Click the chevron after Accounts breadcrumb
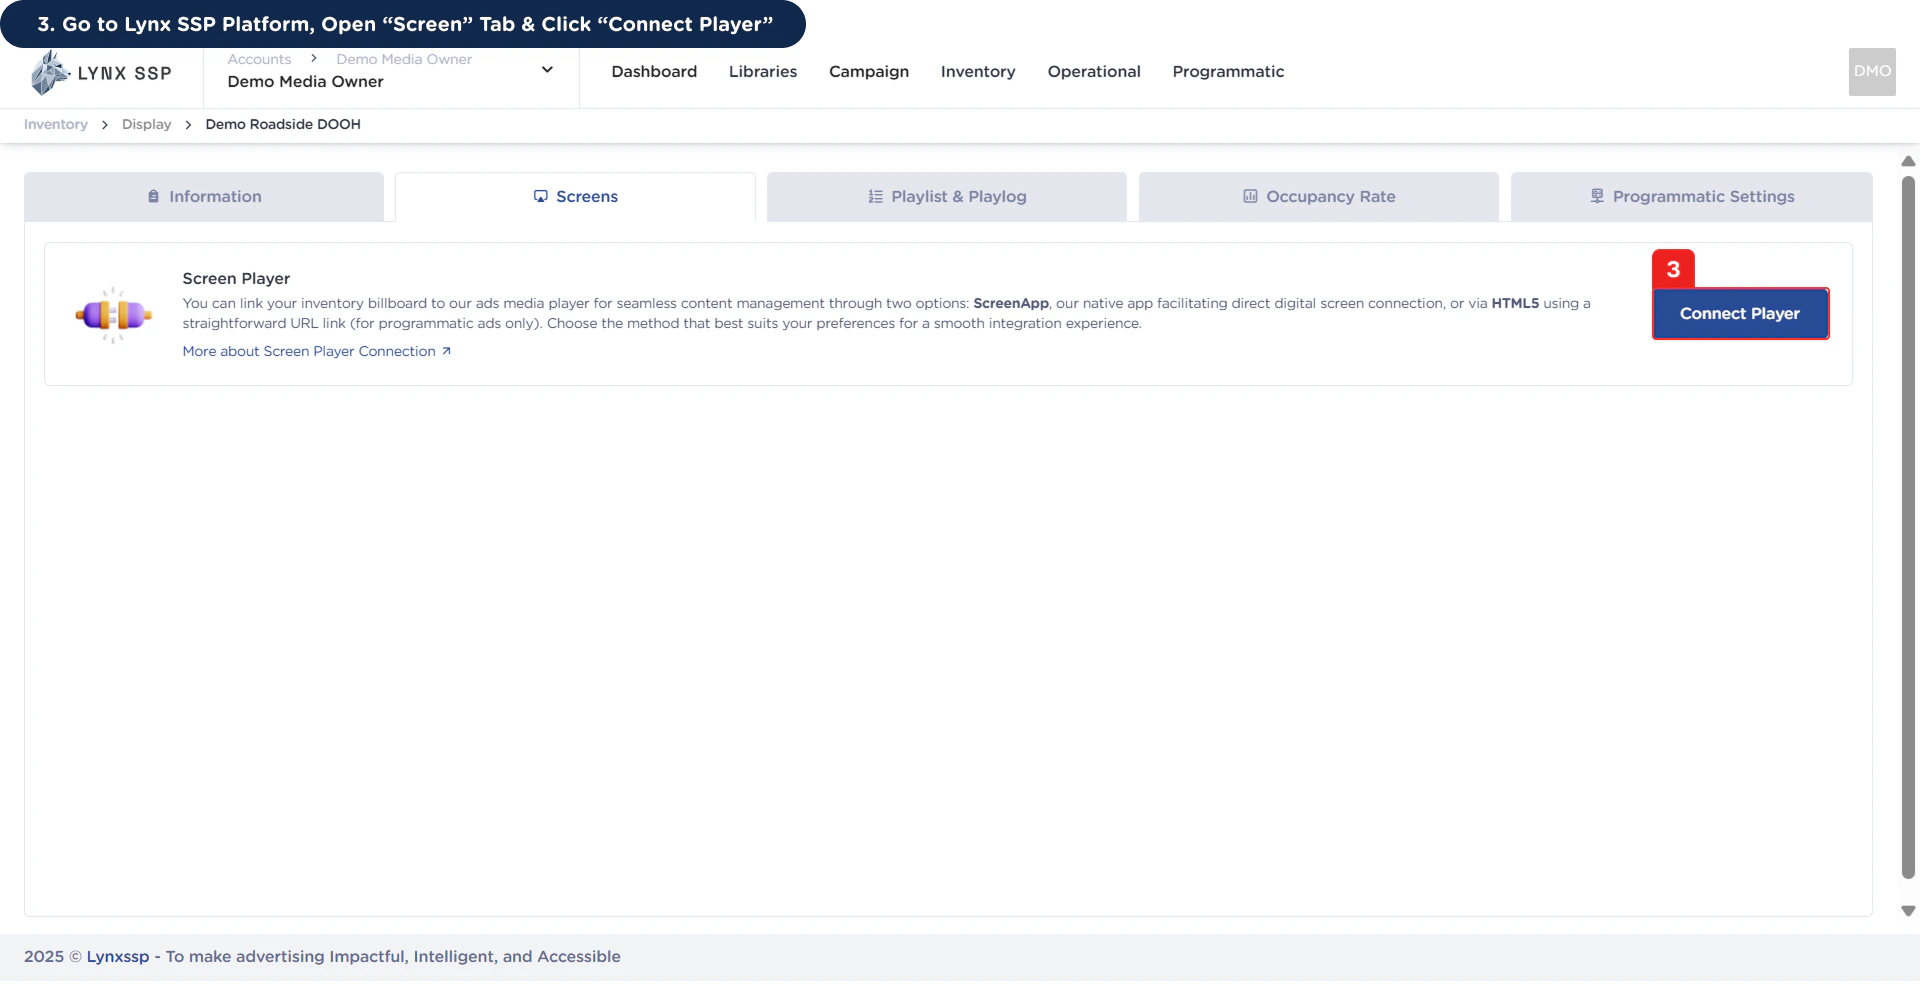Viewport: 1920px width, 984px height. coord(313,58)
